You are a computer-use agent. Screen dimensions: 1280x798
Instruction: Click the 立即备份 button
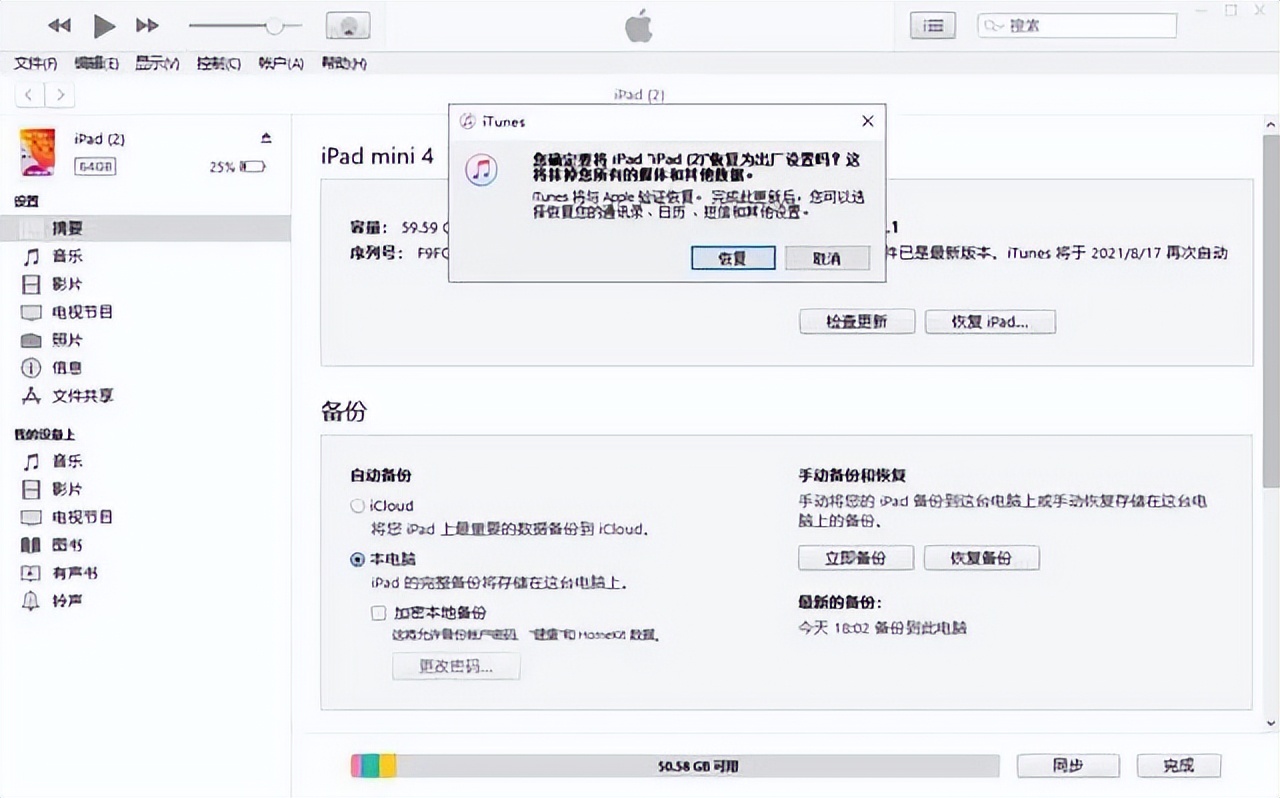click(855, 558)
